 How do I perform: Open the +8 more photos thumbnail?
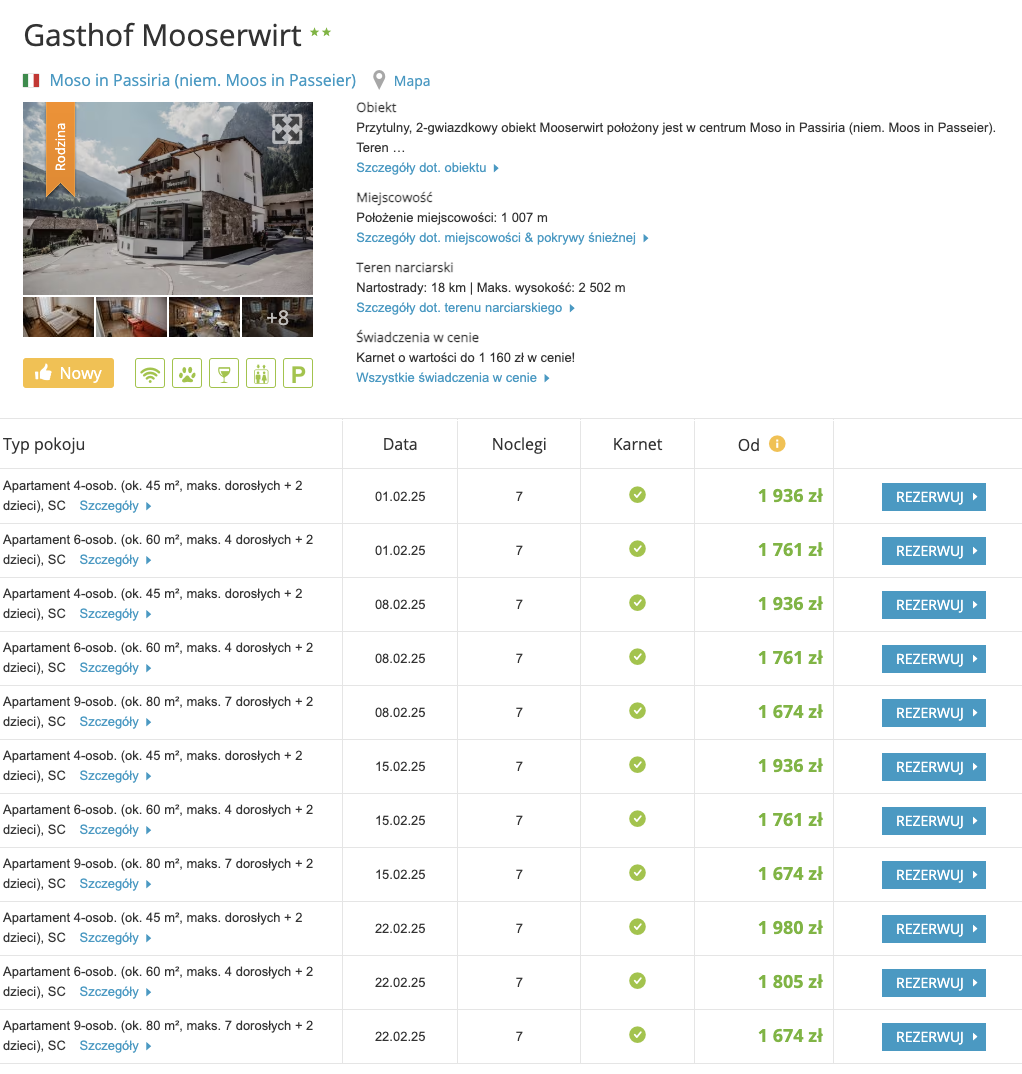pos(277,317)
